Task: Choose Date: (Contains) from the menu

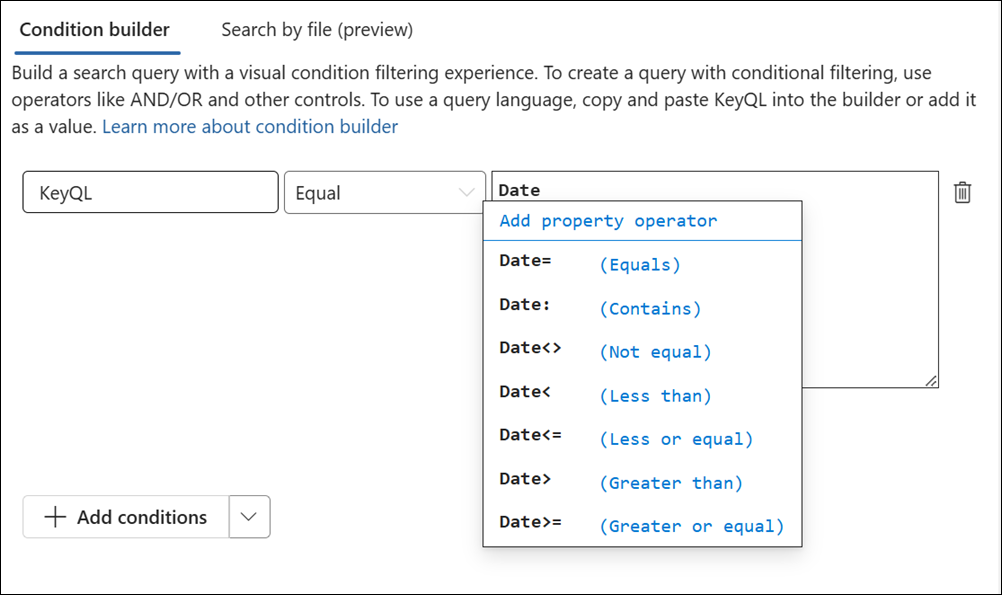Action: 600,308
